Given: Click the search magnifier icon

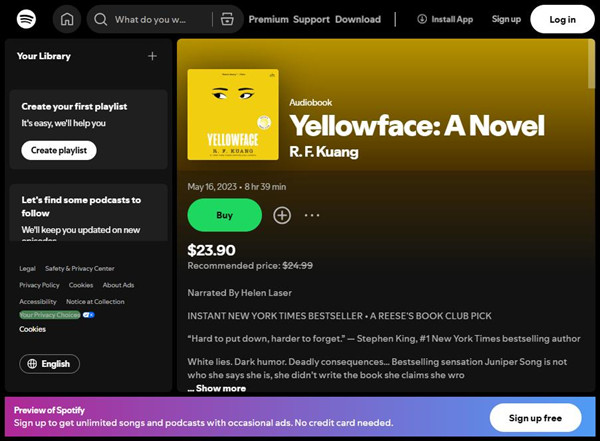Looking at the screenshot, I should coord(101,19).
